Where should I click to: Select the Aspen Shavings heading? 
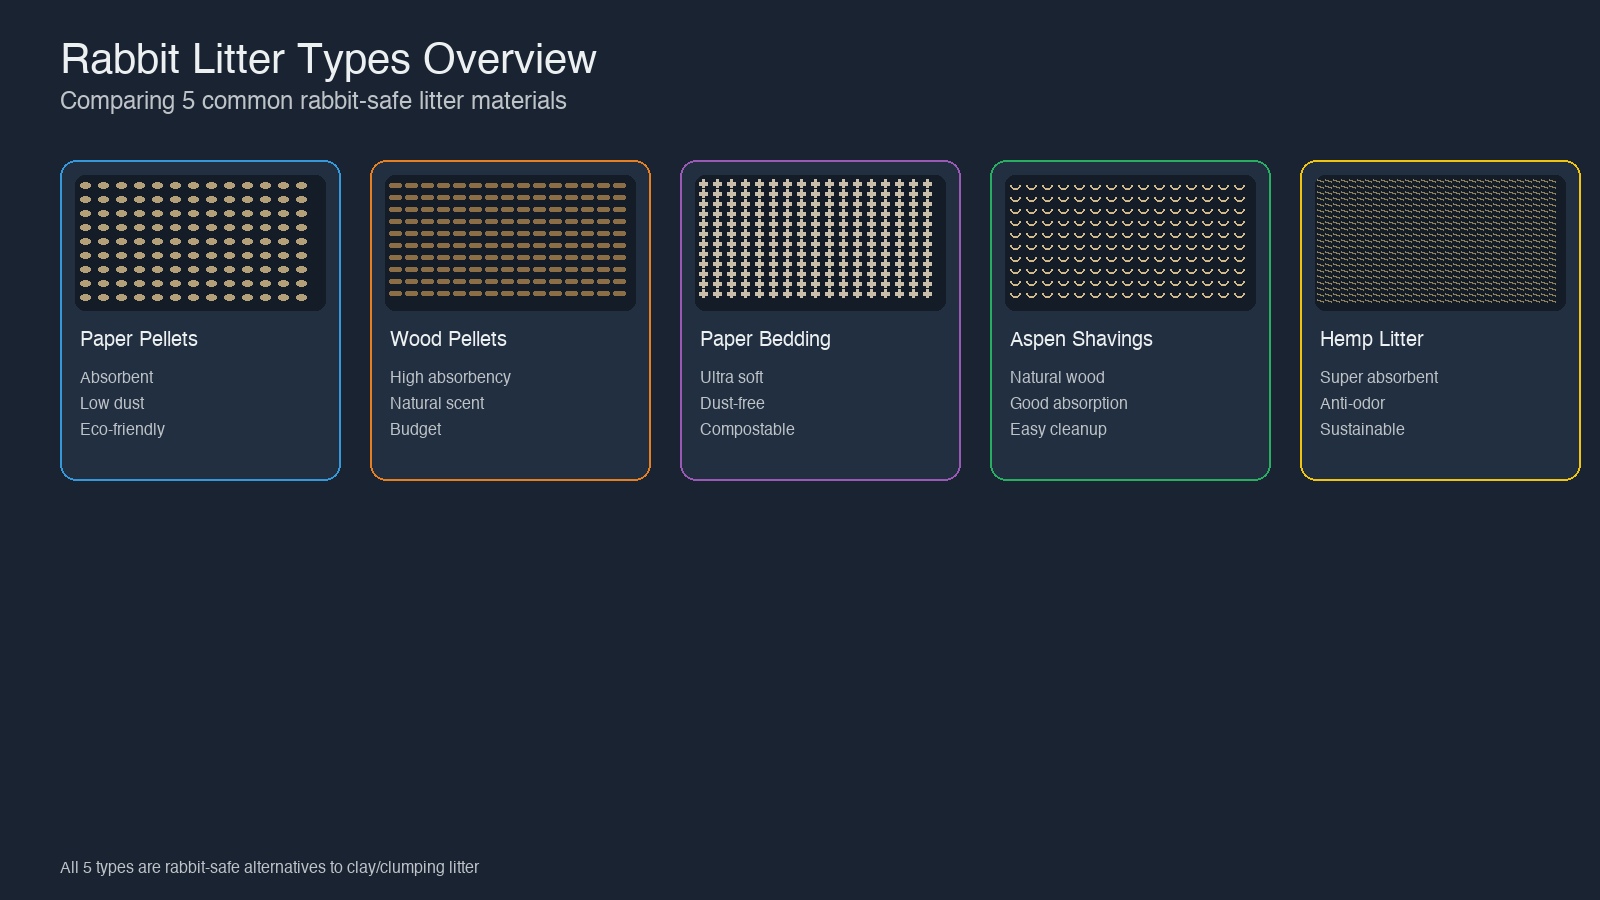coord(1081,339)
